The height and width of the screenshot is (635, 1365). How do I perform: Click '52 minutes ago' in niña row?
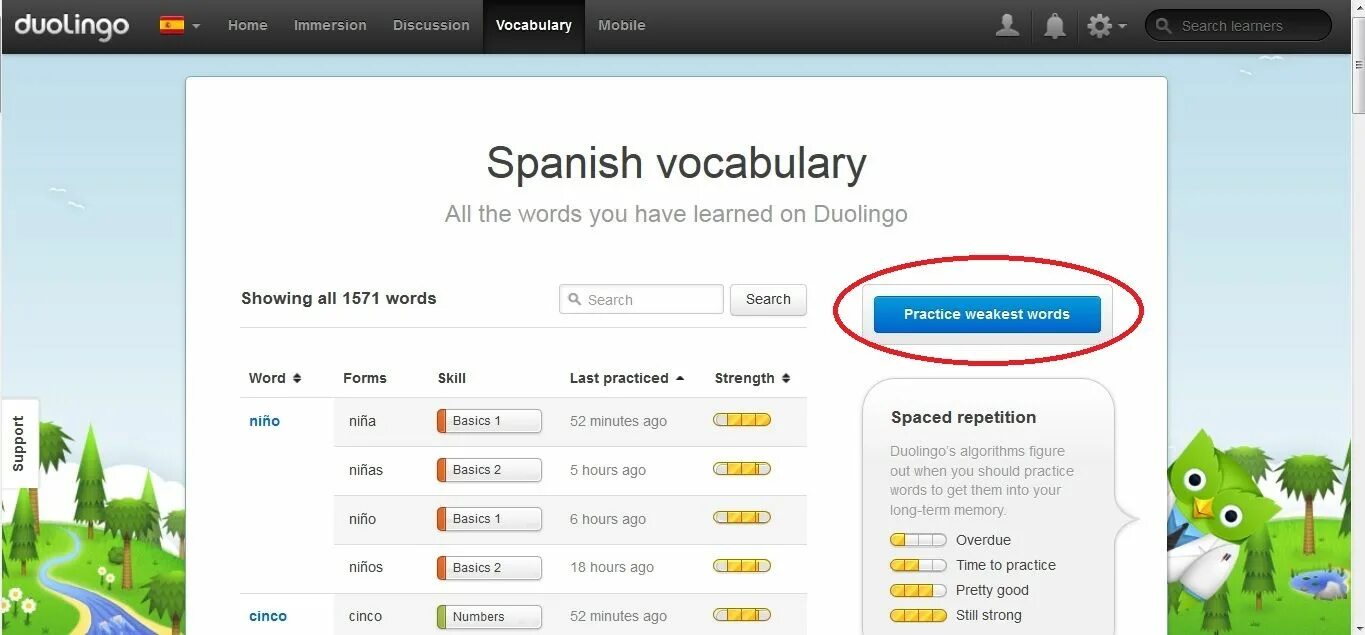point(618,421)
